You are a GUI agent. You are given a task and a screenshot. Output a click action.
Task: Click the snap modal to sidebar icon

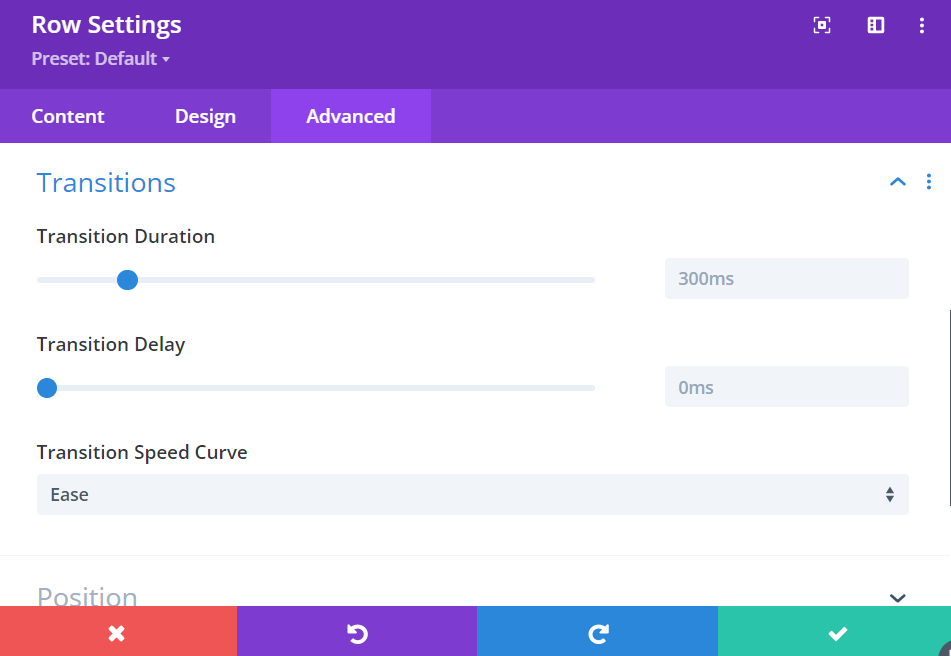point(876,25)
